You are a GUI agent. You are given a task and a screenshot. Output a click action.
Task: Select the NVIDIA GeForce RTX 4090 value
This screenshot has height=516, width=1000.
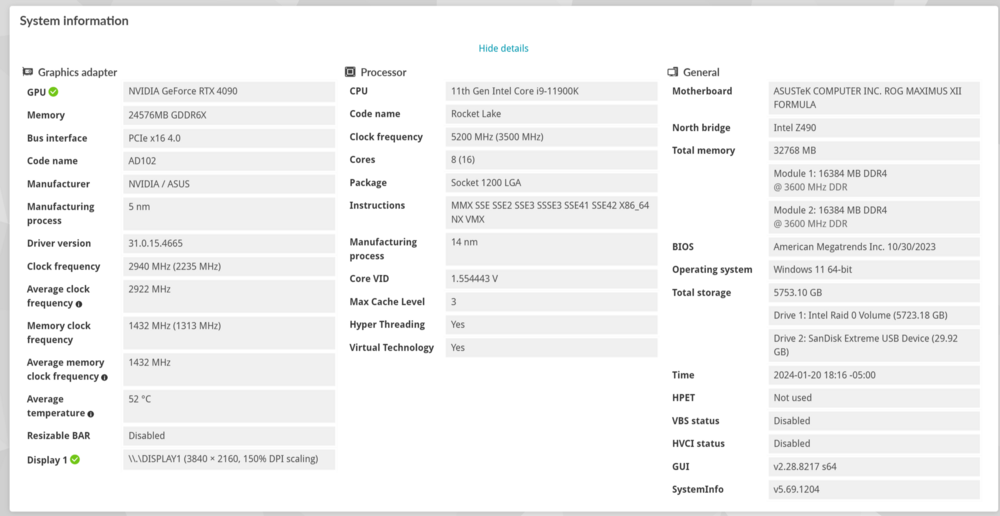pos(182,91)
